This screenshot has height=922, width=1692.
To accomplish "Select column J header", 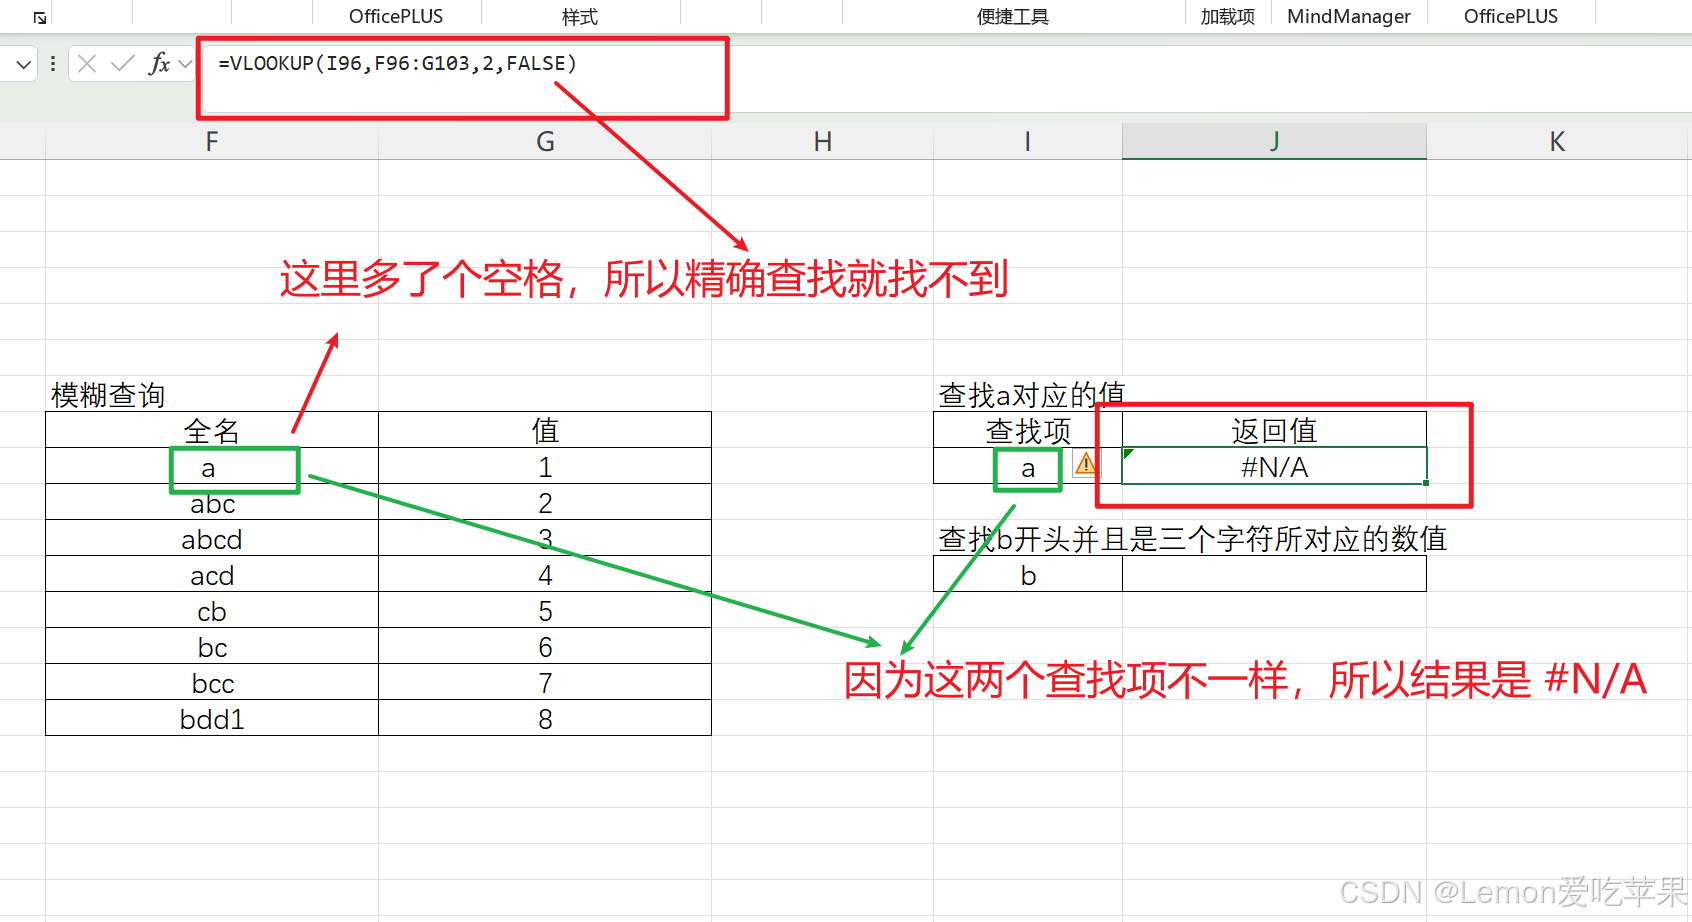I will [x=1274, y=142].
